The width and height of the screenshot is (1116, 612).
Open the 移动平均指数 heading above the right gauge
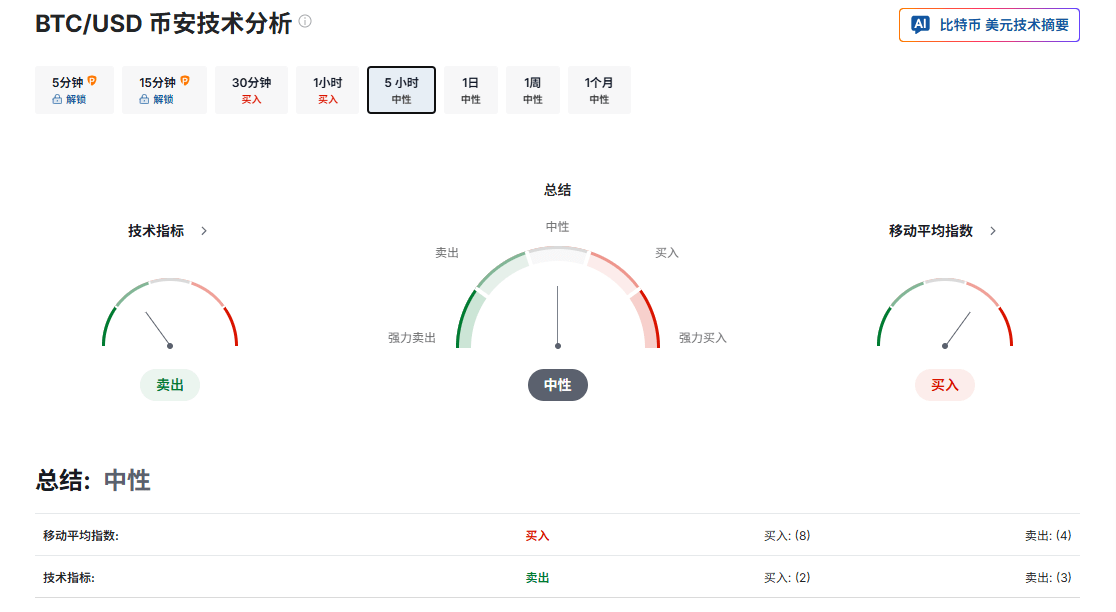[x=930, y=231]
